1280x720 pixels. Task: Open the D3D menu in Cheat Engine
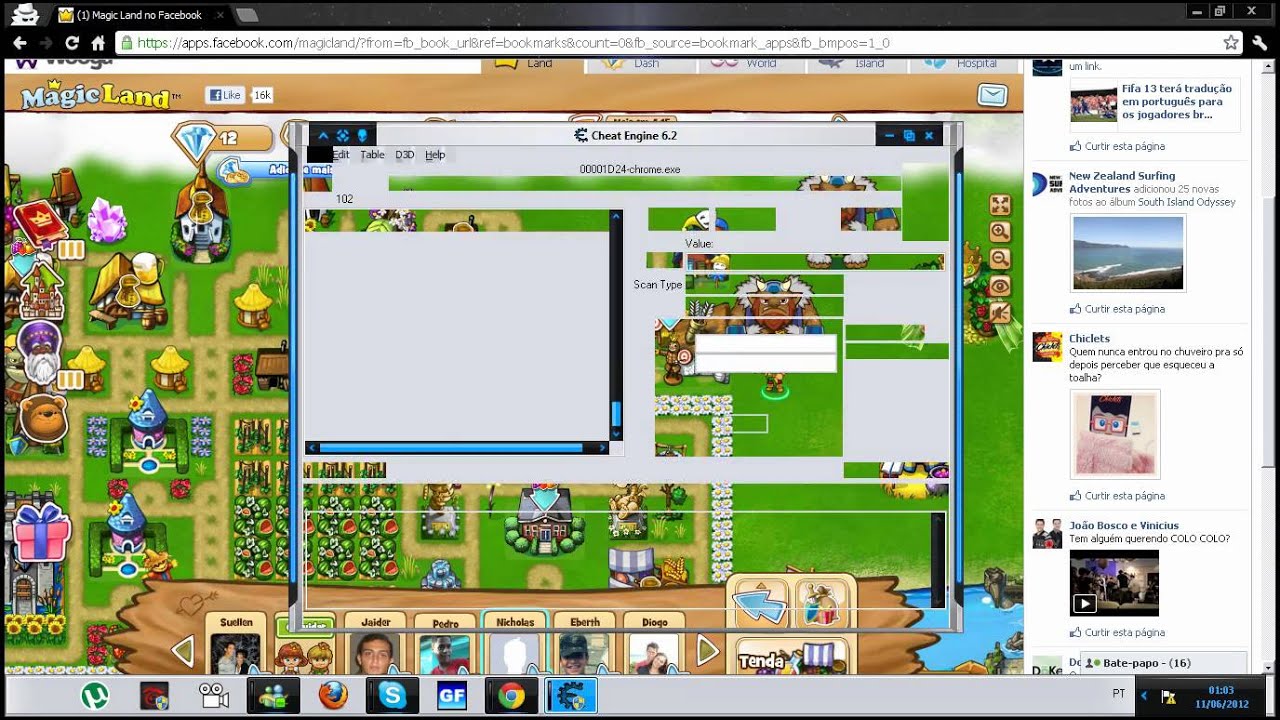coord(404,155)
